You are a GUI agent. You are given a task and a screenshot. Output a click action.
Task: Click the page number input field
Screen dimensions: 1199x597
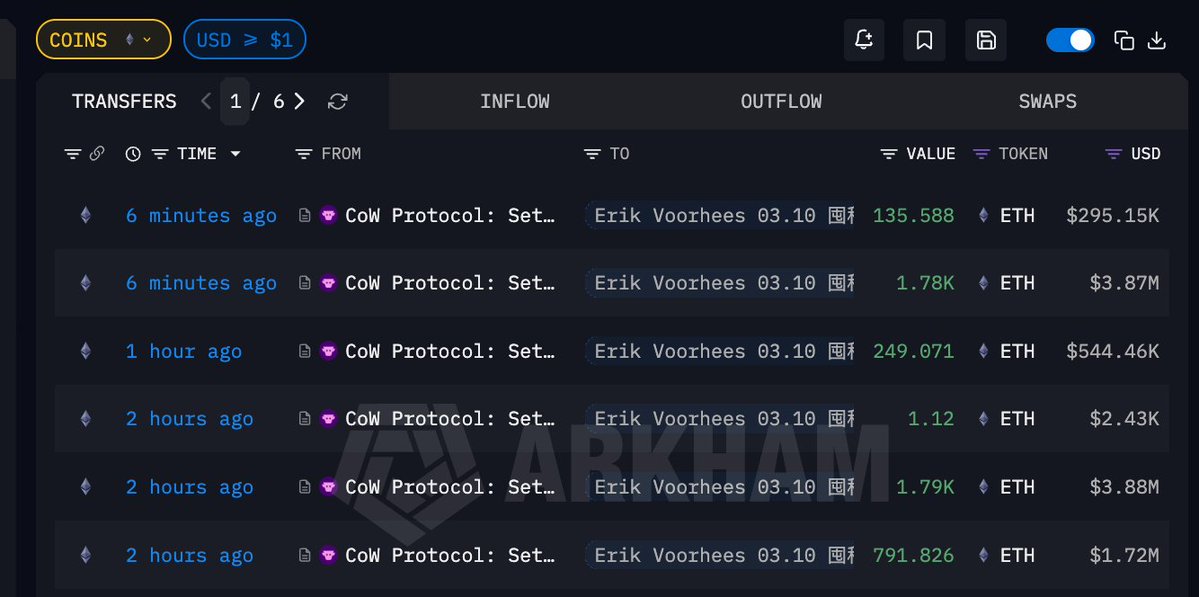pos(235,101)
